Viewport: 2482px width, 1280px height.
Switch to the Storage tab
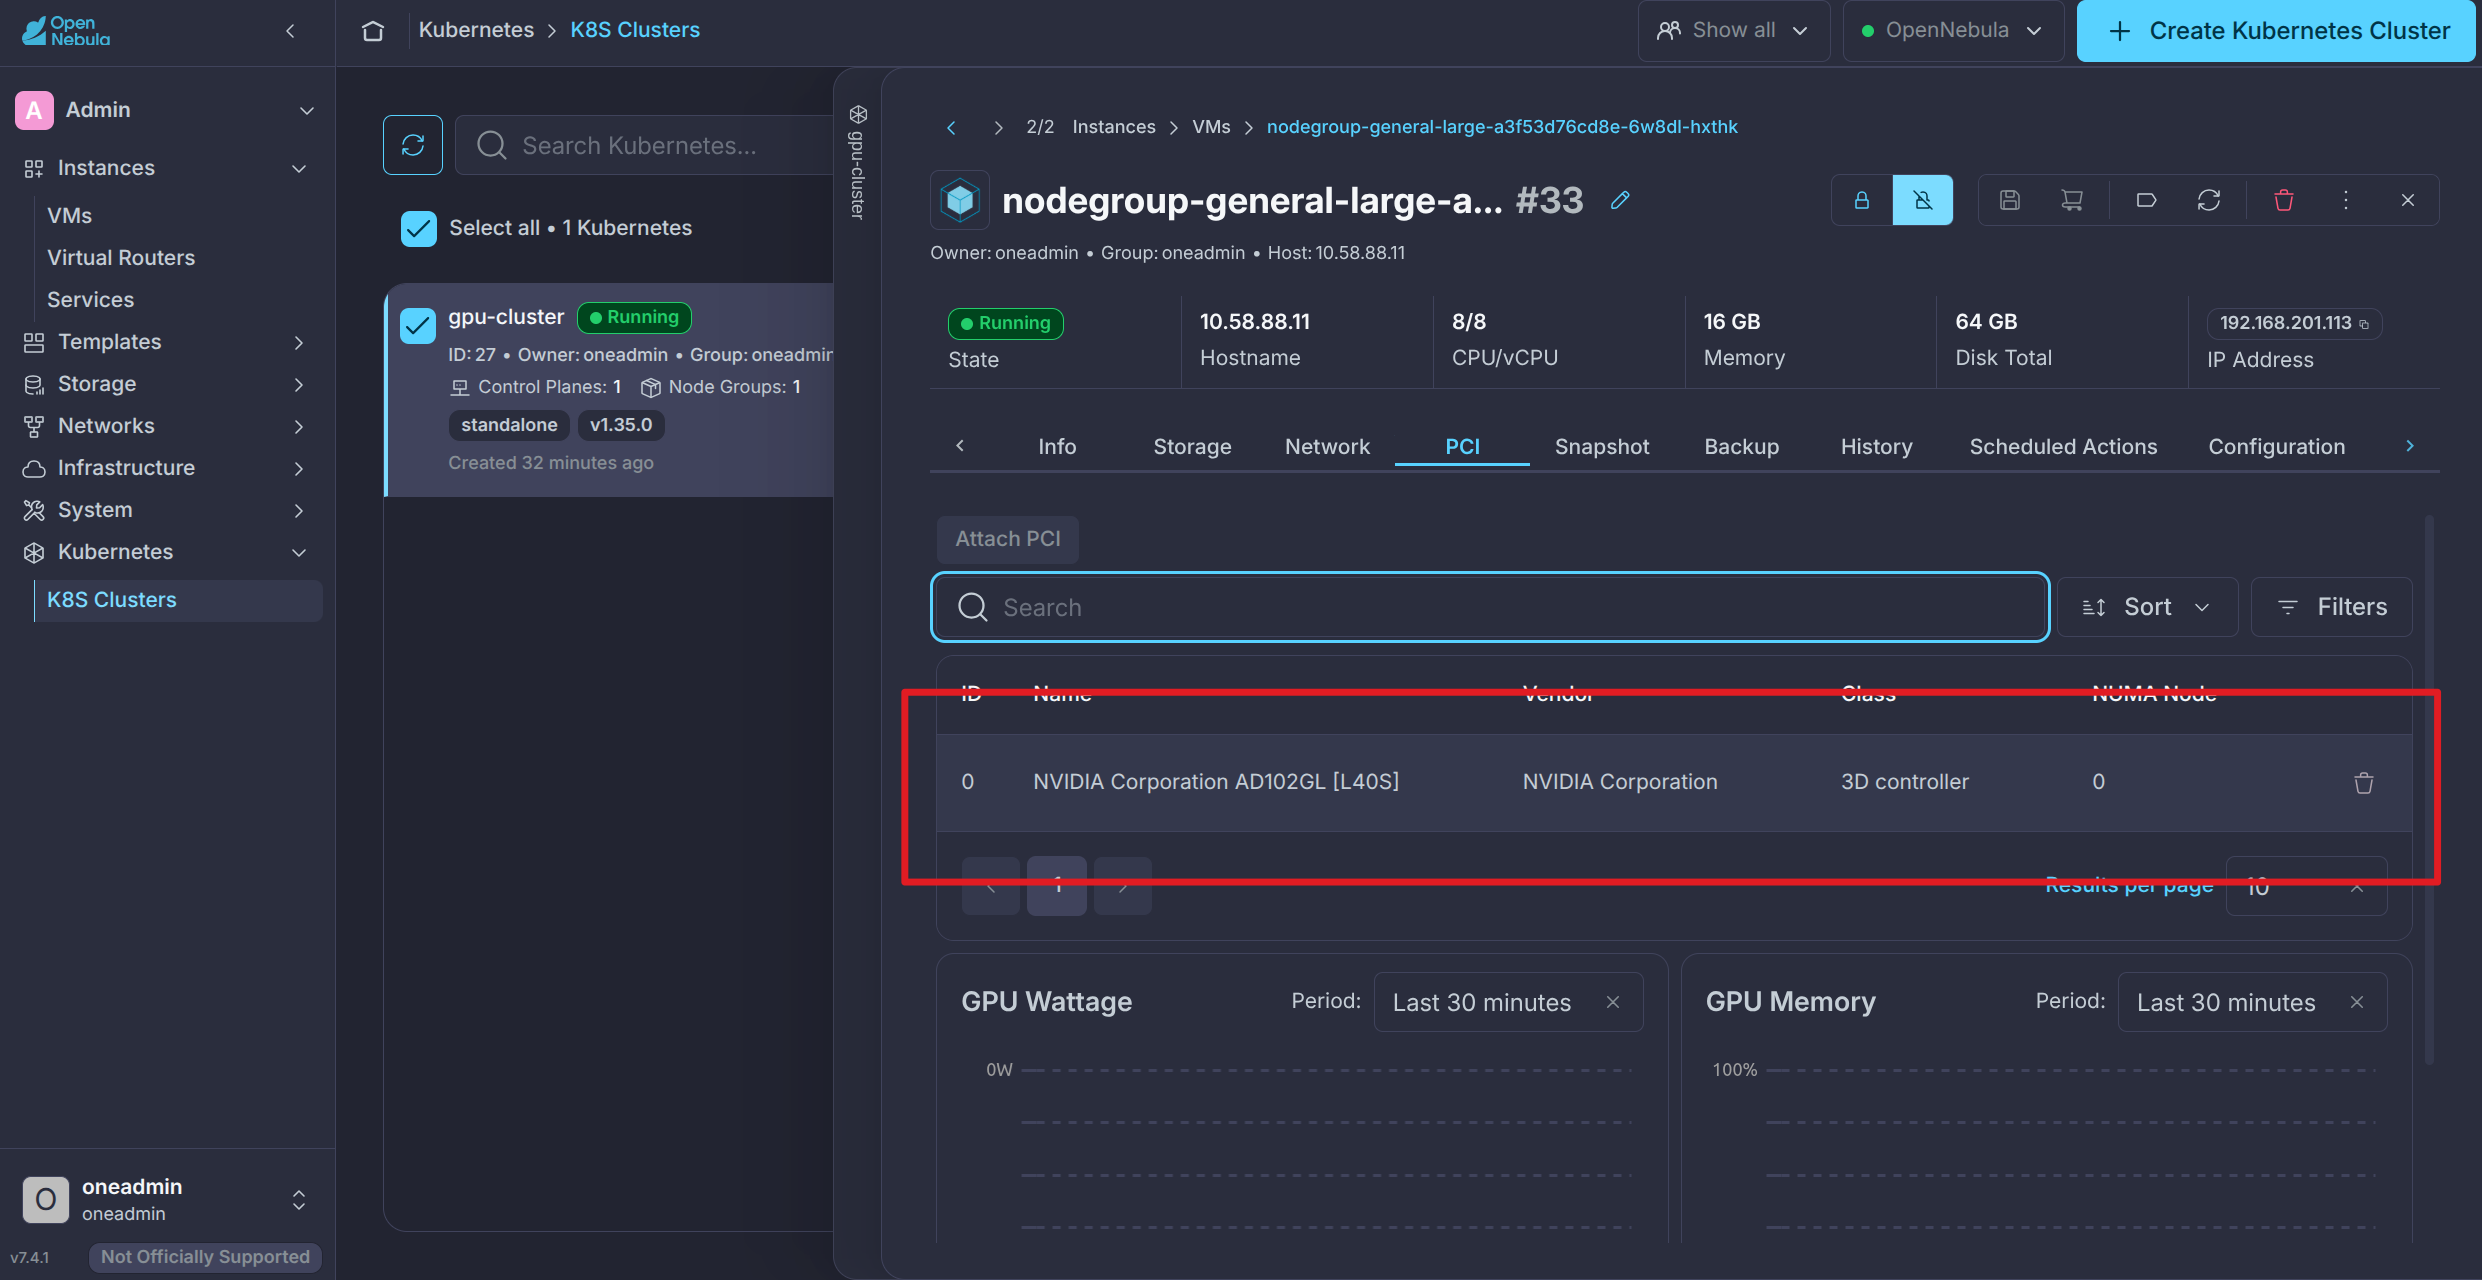[x=1192, y=447]
